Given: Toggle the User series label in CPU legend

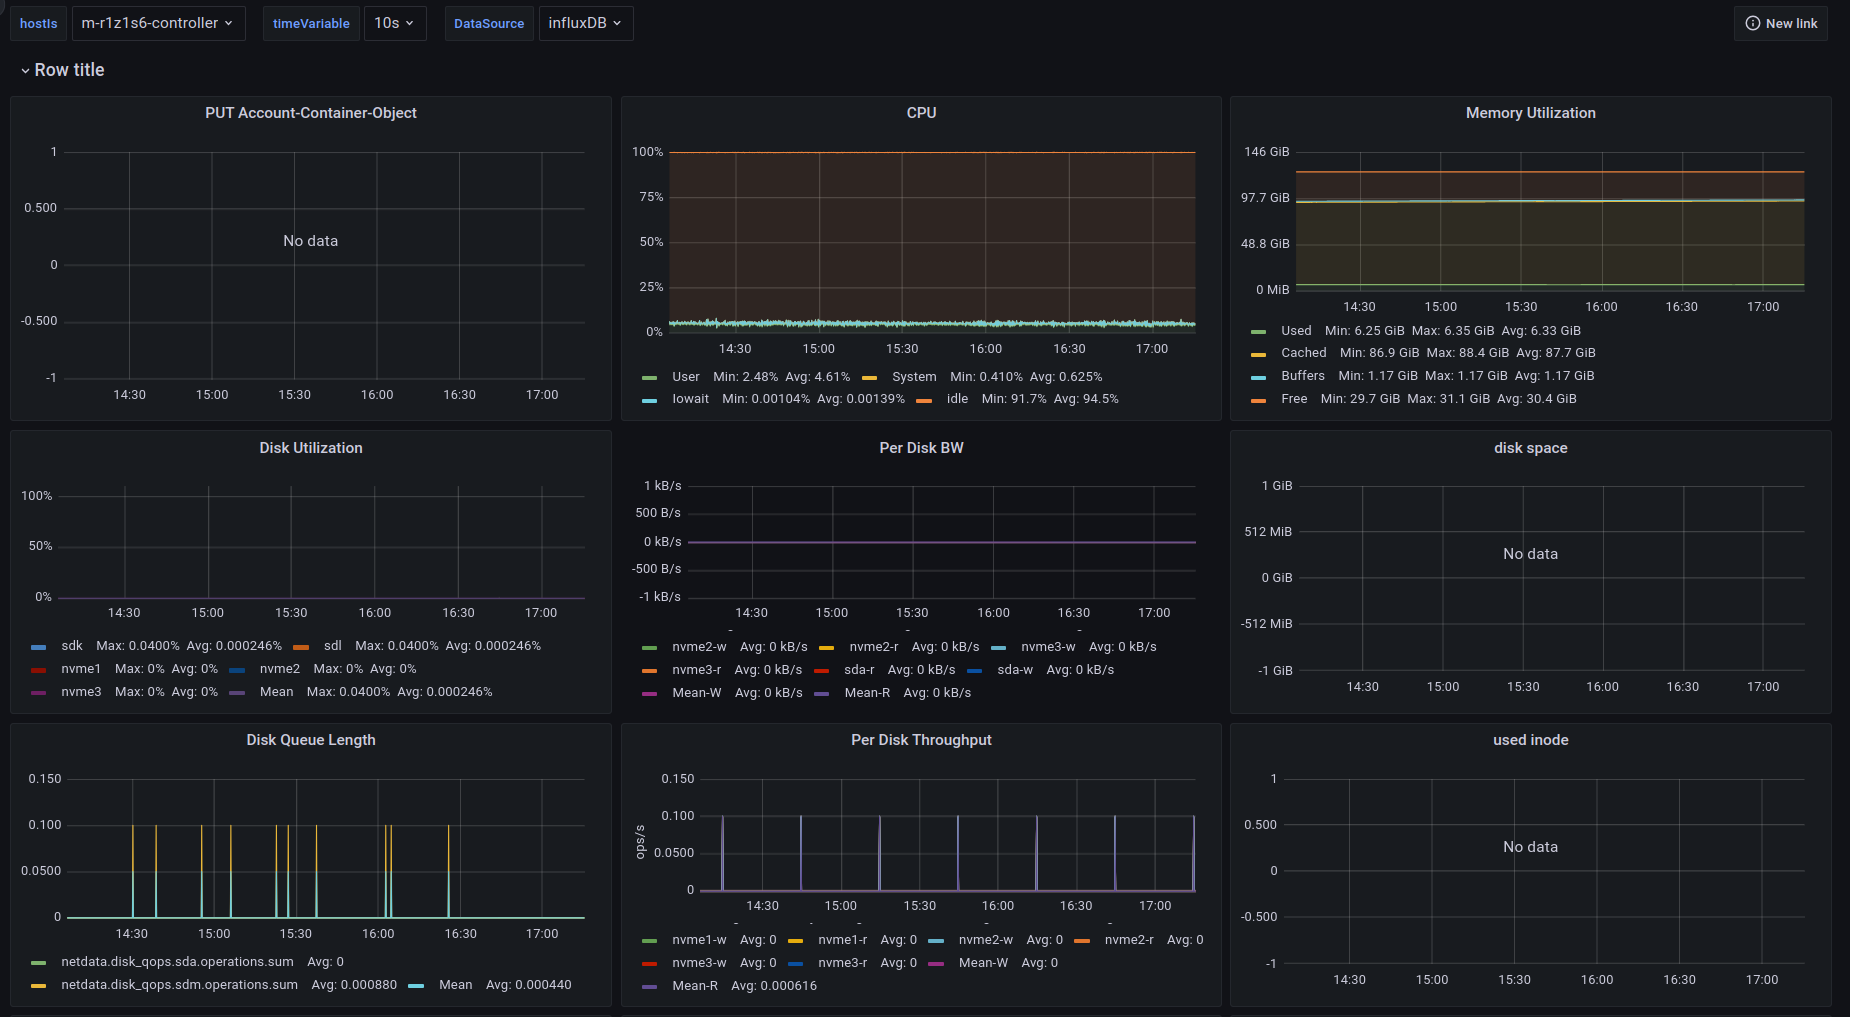Looking at the screenshot, I should [x=686, y=377].
